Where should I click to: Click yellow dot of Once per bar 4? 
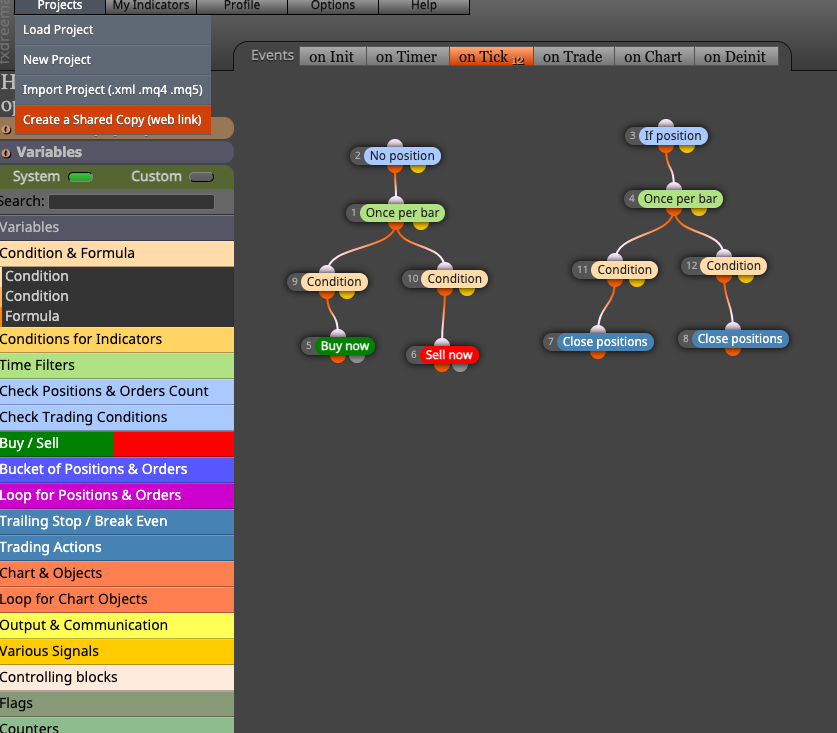[699, 211]
